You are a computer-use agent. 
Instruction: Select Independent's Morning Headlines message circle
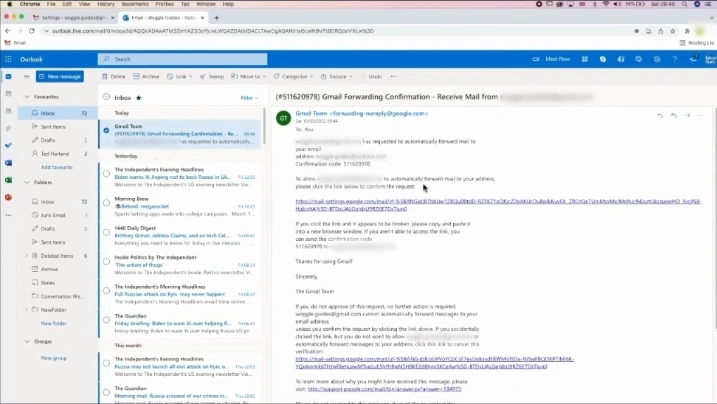tap(106, 291)
